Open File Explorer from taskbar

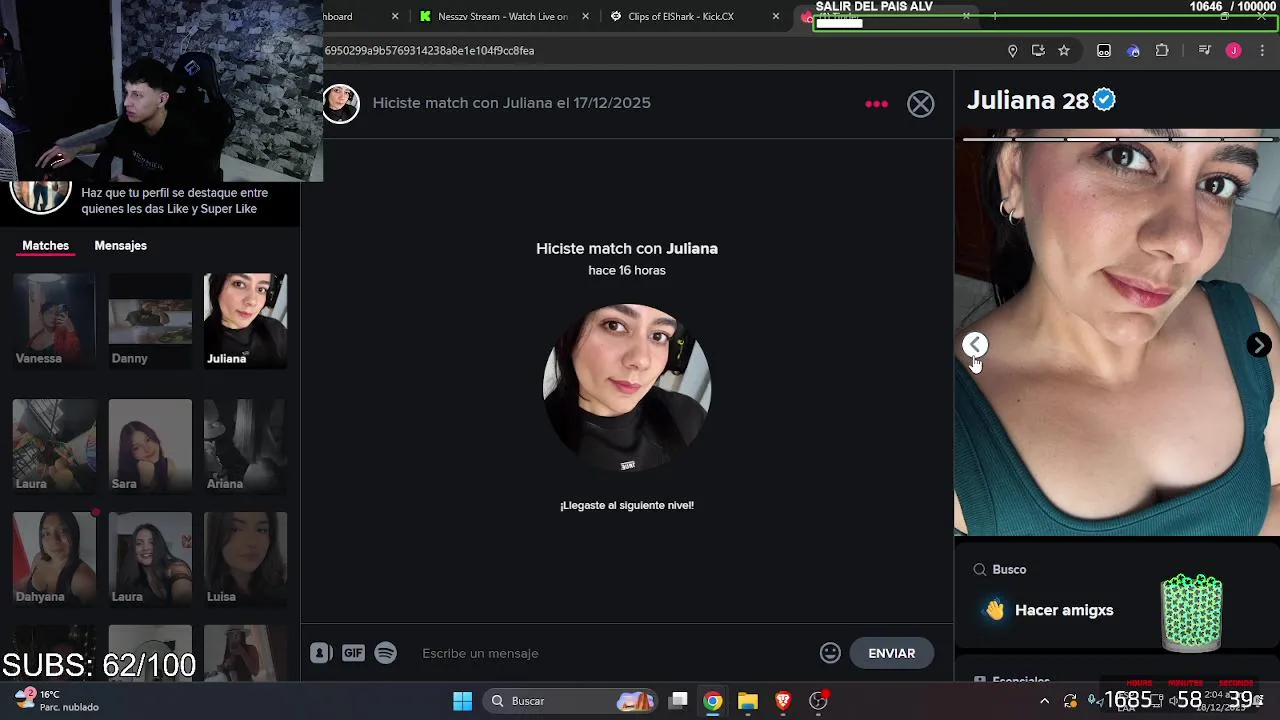(x=748, y=701)
